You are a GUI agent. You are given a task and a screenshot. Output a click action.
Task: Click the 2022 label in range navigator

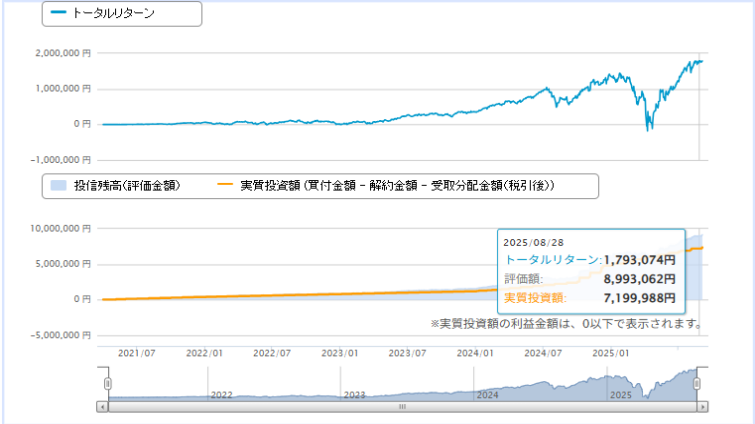pos(221,395)
